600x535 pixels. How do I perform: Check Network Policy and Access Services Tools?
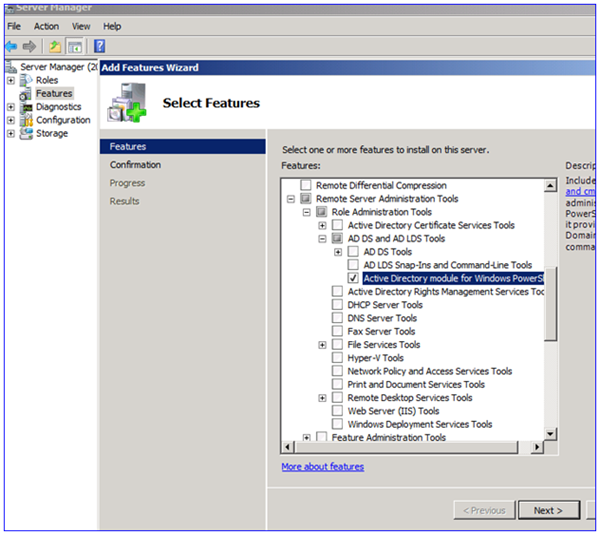pos(337,371)
